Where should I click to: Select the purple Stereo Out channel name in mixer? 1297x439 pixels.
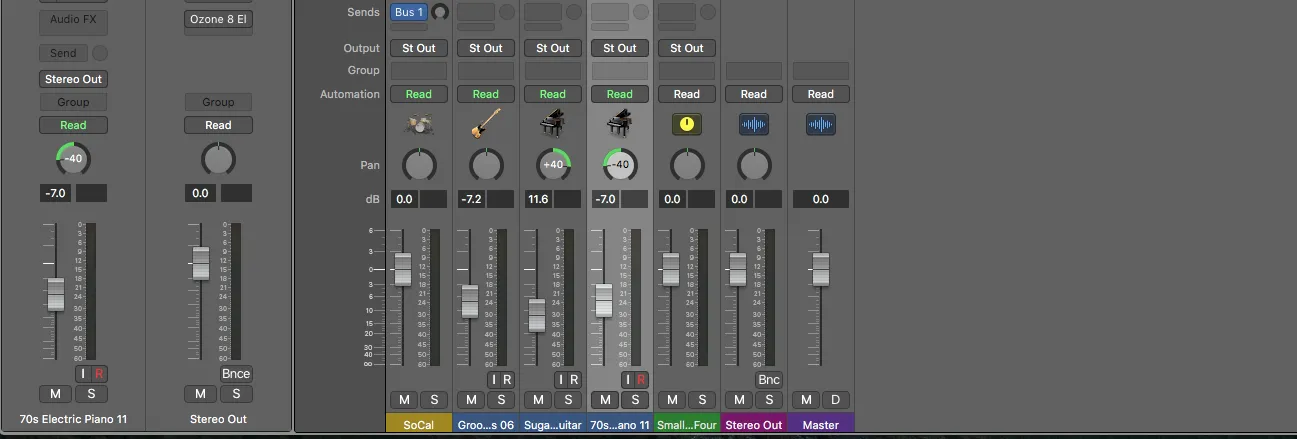754,424
